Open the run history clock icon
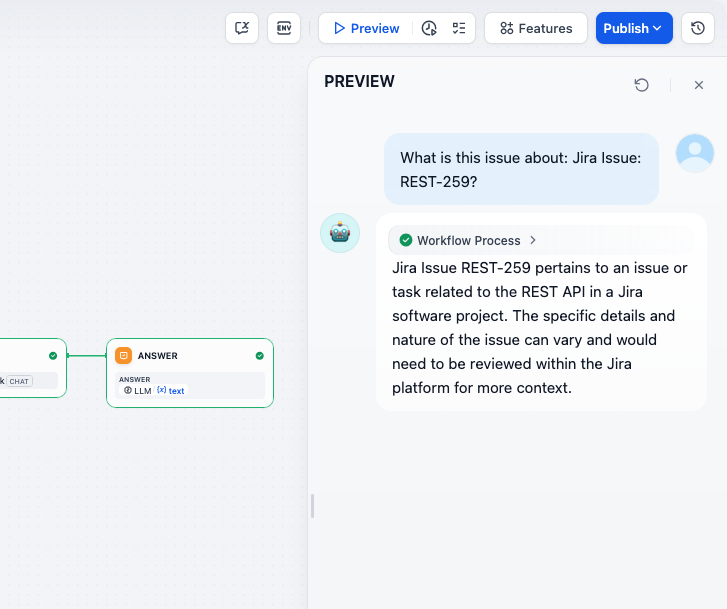Viewport: 727px width, 609px height. pyautogui.click(x=429, y=28)
